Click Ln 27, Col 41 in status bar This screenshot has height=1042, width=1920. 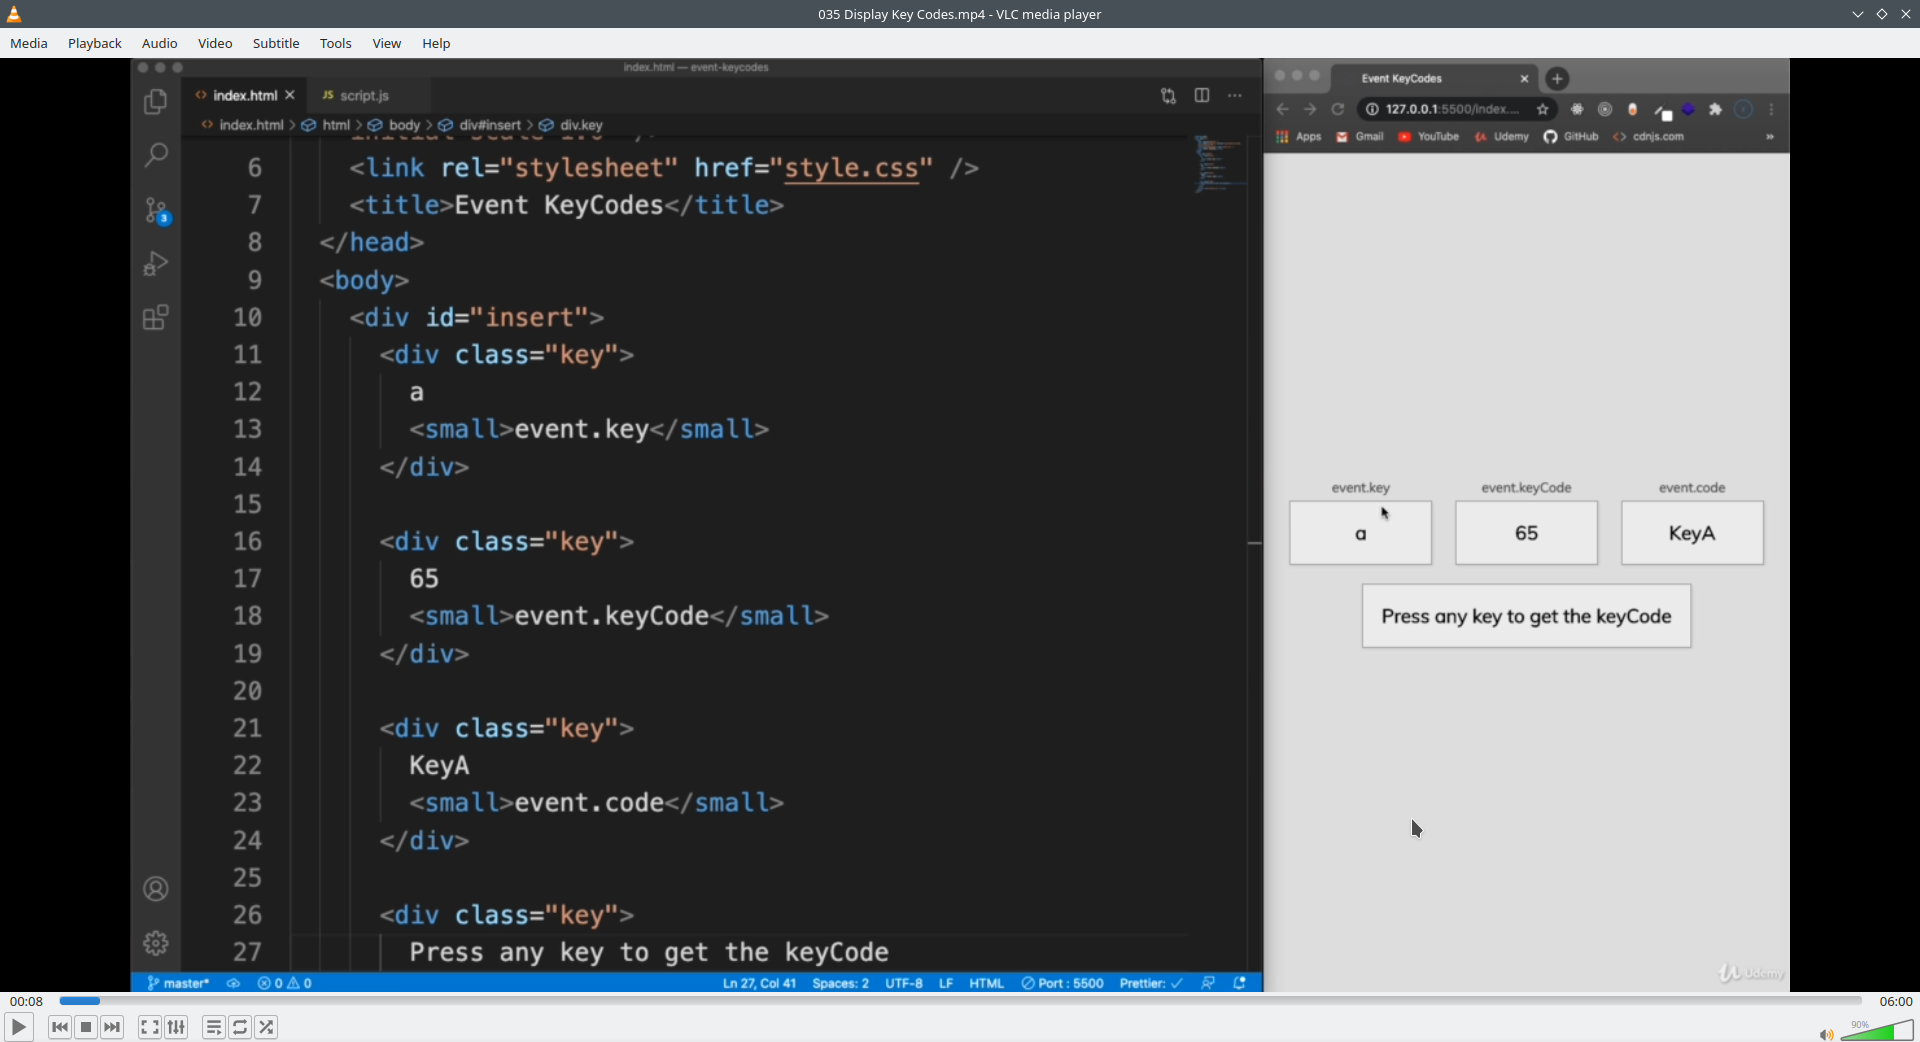point(760,983)
